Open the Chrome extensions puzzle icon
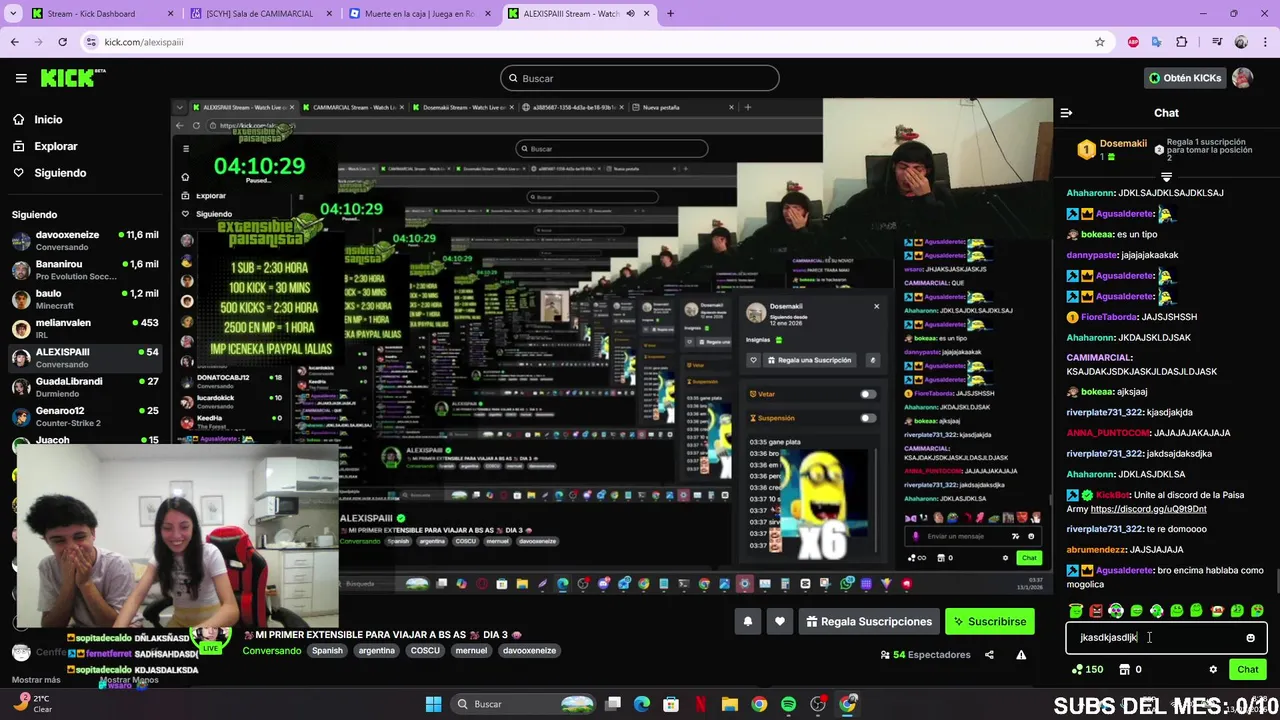 pos(1182,42)
